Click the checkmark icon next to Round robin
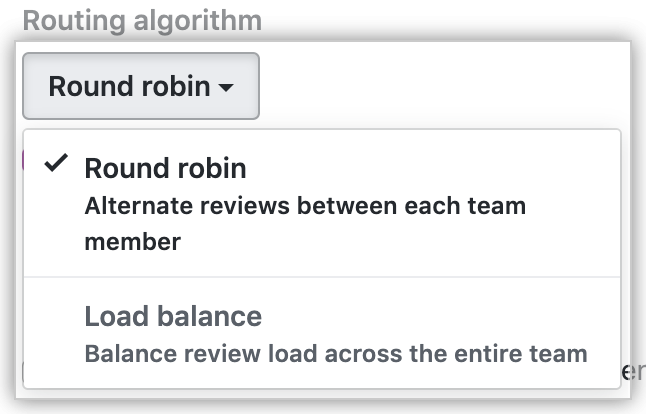This screenshot has height=414, width=646. click(x=57, y=165)
